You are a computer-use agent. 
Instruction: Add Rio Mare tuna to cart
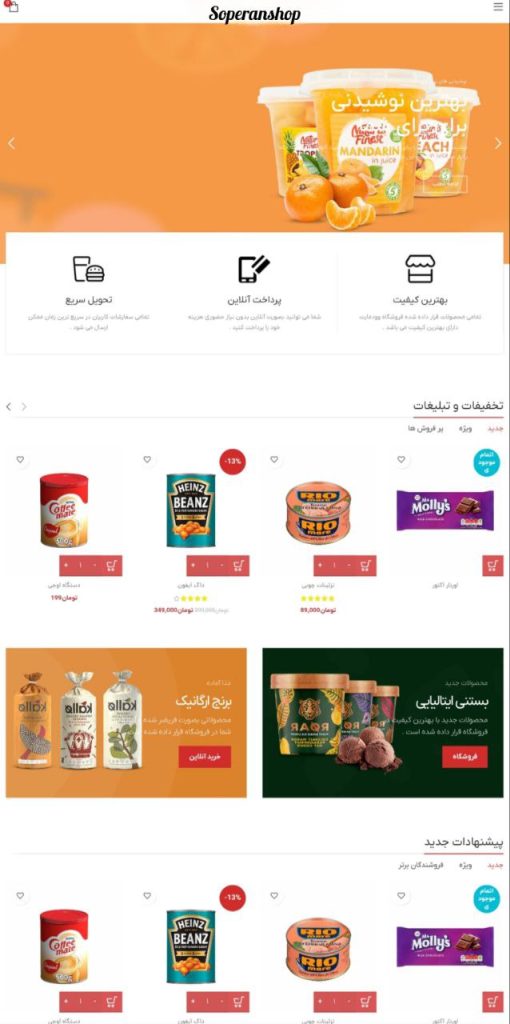[x=366, y=566]
